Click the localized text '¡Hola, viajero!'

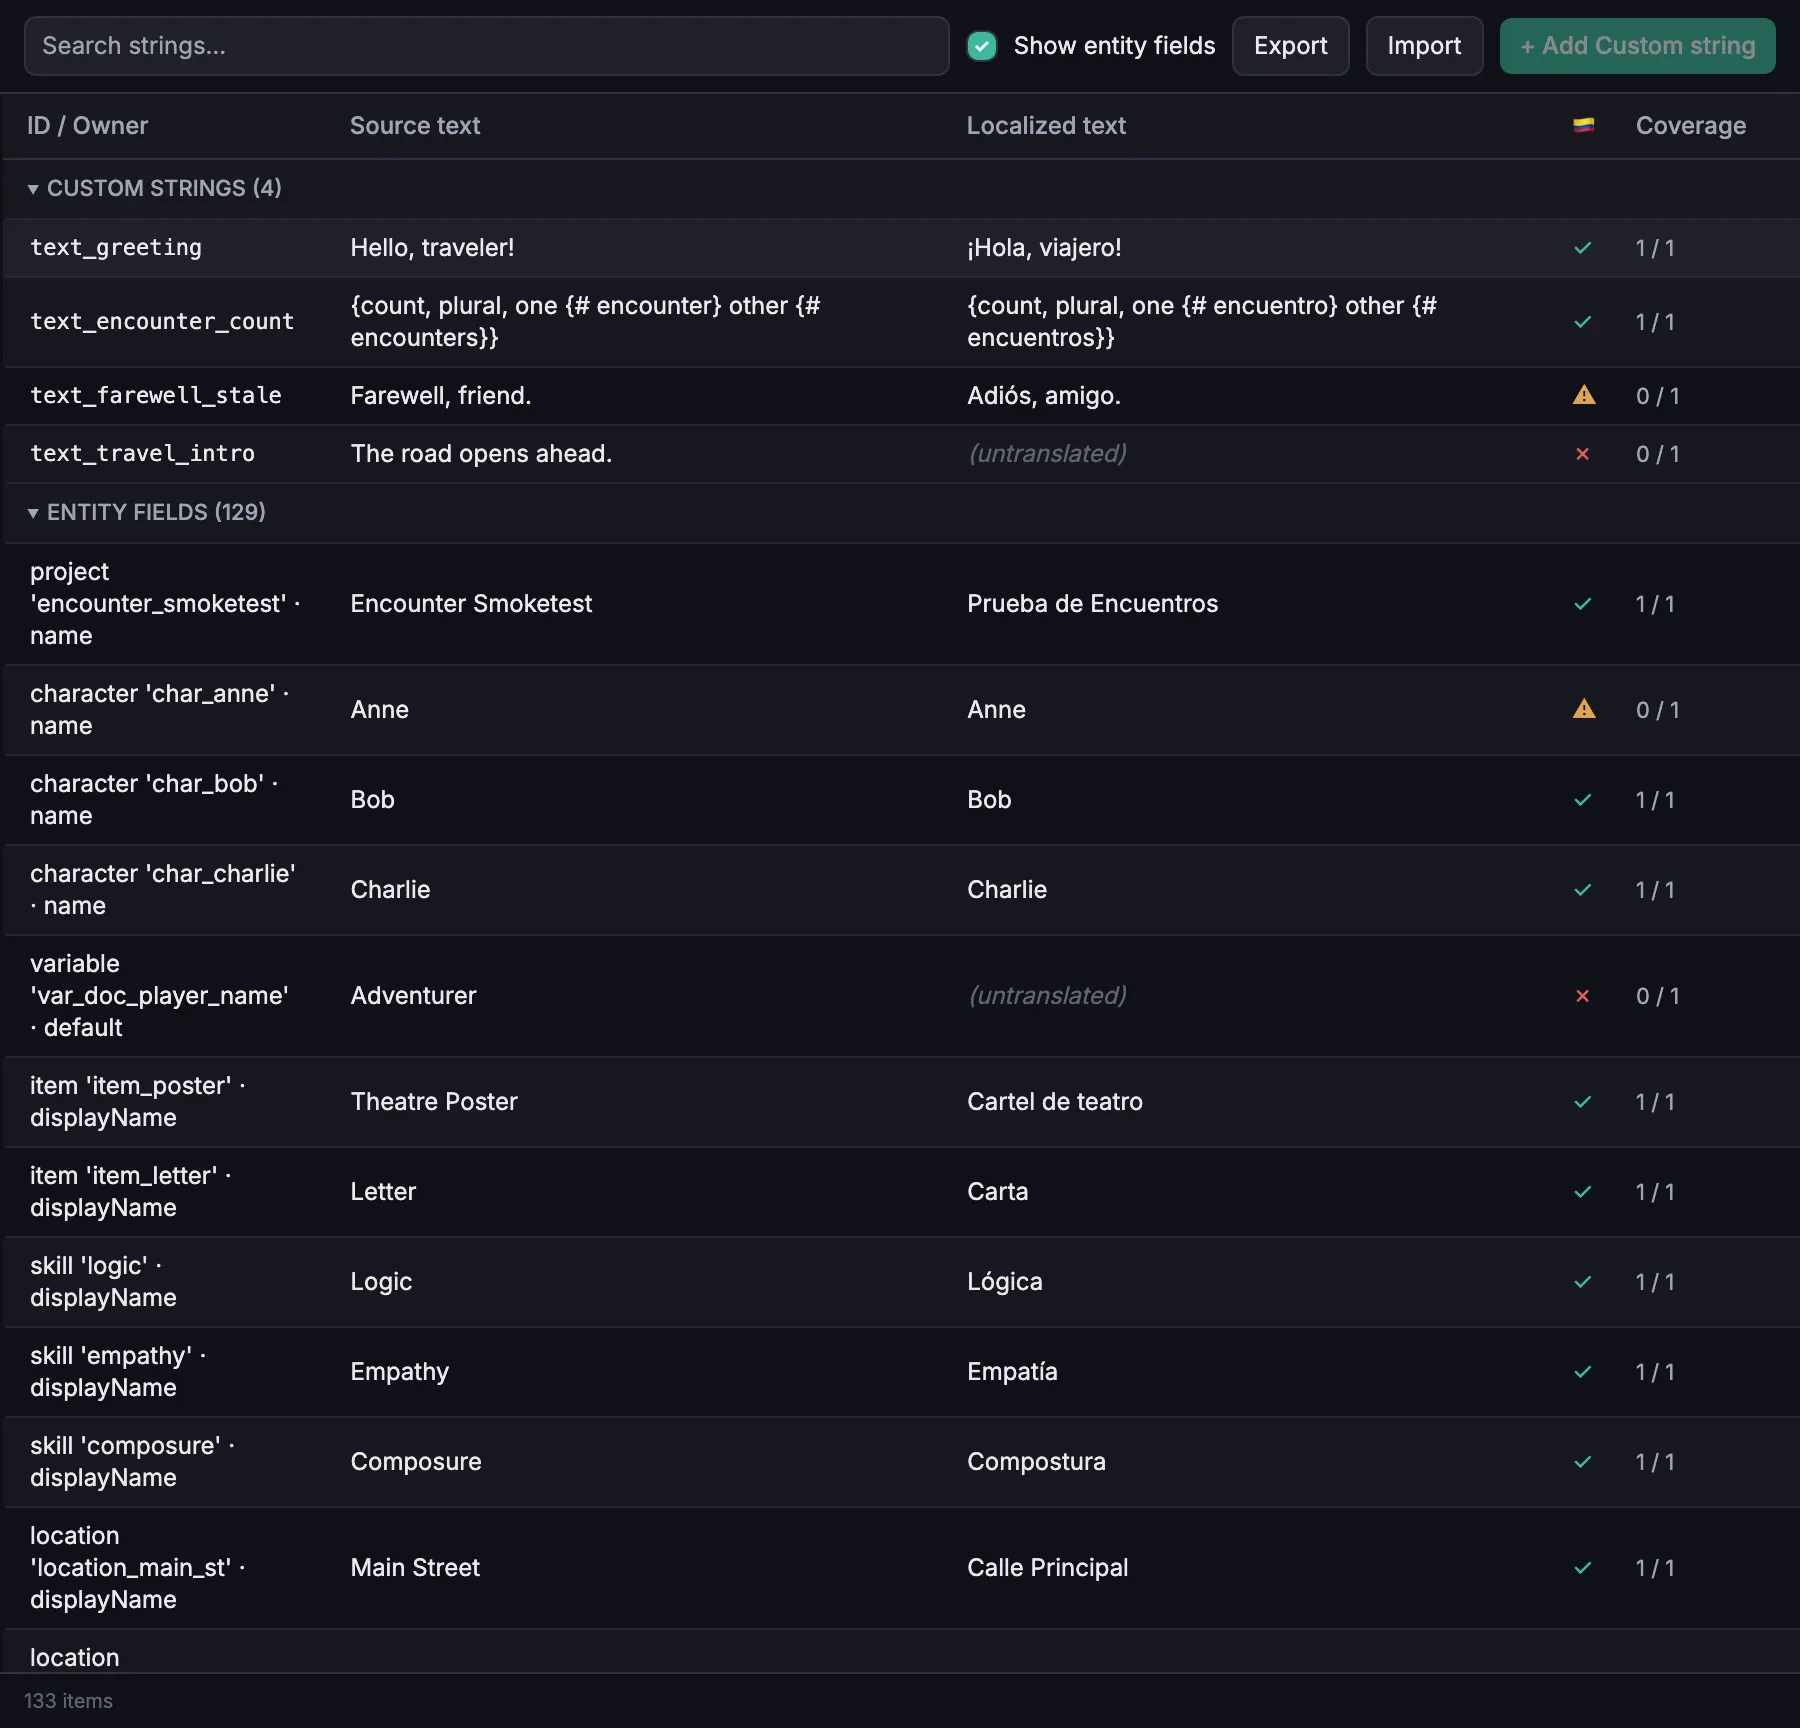pos(1044,248)
